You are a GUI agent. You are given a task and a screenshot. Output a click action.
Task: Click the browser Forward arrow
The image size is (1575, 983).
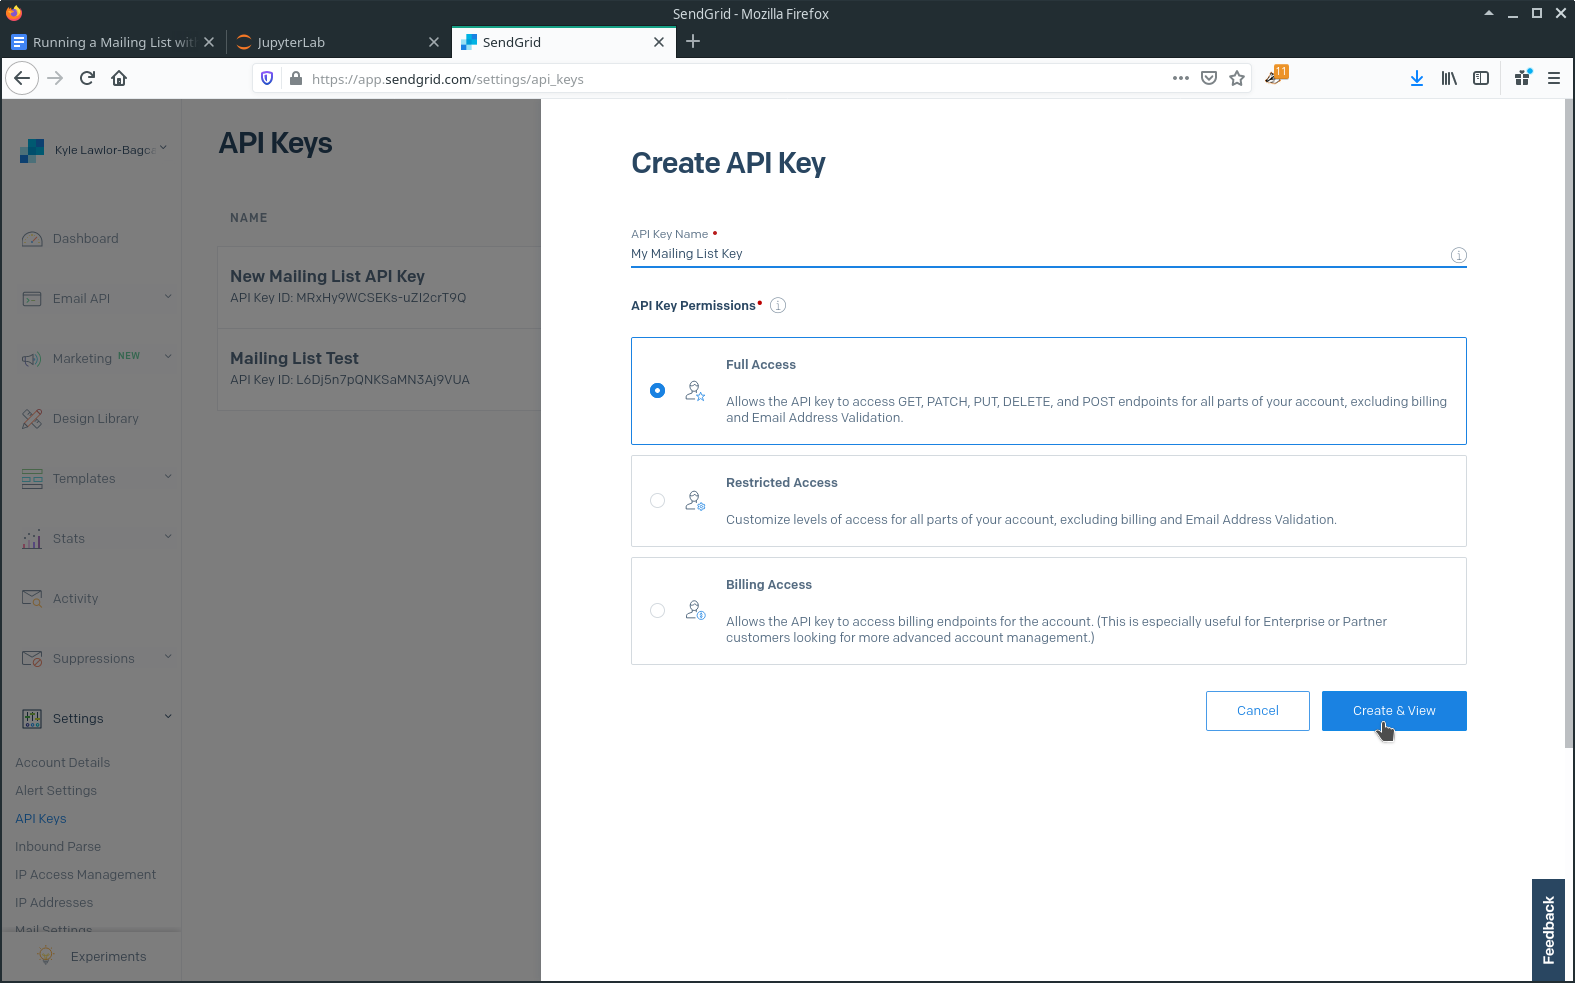coord(55,78)
